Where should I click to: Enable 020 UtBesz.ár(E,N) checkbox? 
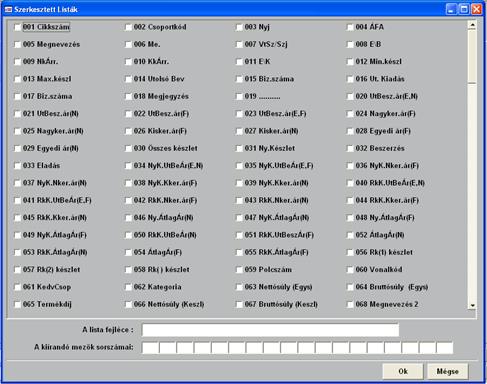tap(350, 96)
